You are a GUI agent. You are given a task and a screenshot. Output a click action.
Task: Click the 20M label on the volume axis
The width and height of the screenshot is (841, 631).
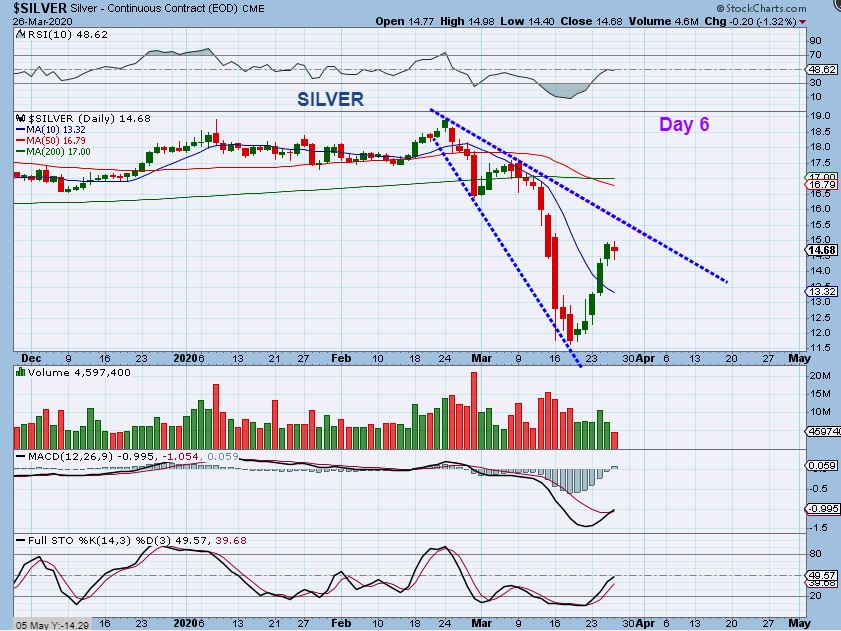820,376
